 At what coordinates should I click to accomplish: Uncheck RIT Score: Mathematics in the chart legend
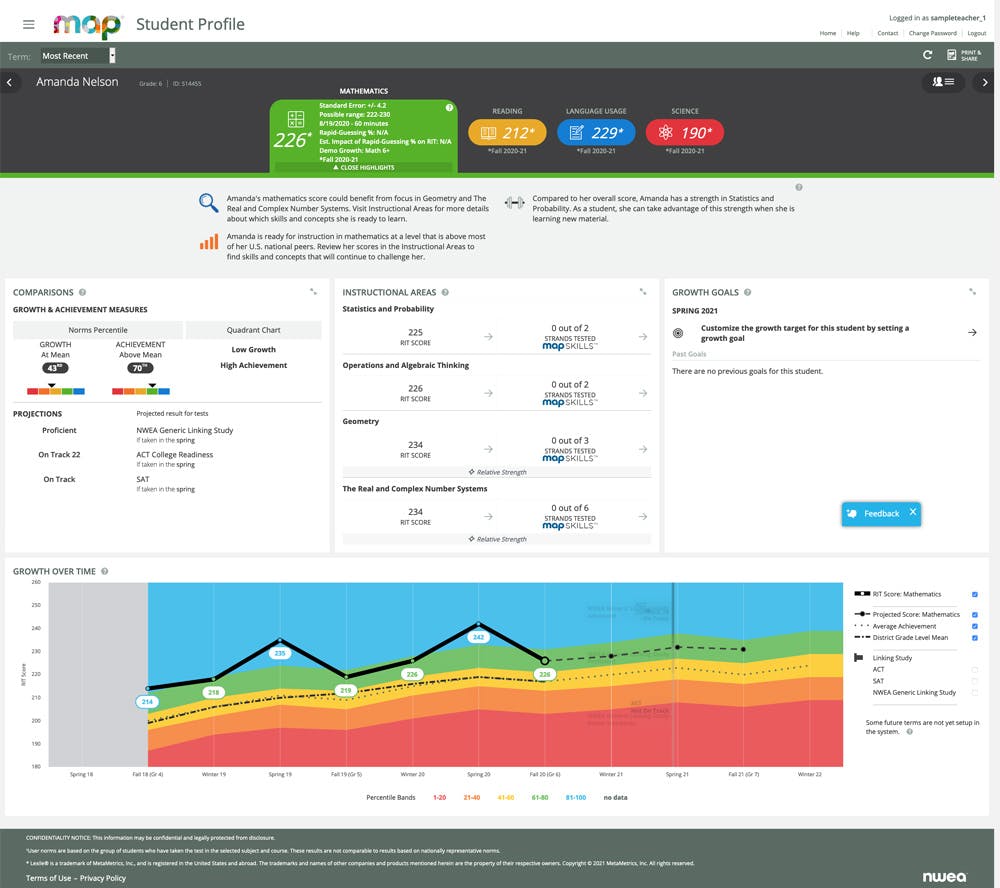tap(975, 594)
